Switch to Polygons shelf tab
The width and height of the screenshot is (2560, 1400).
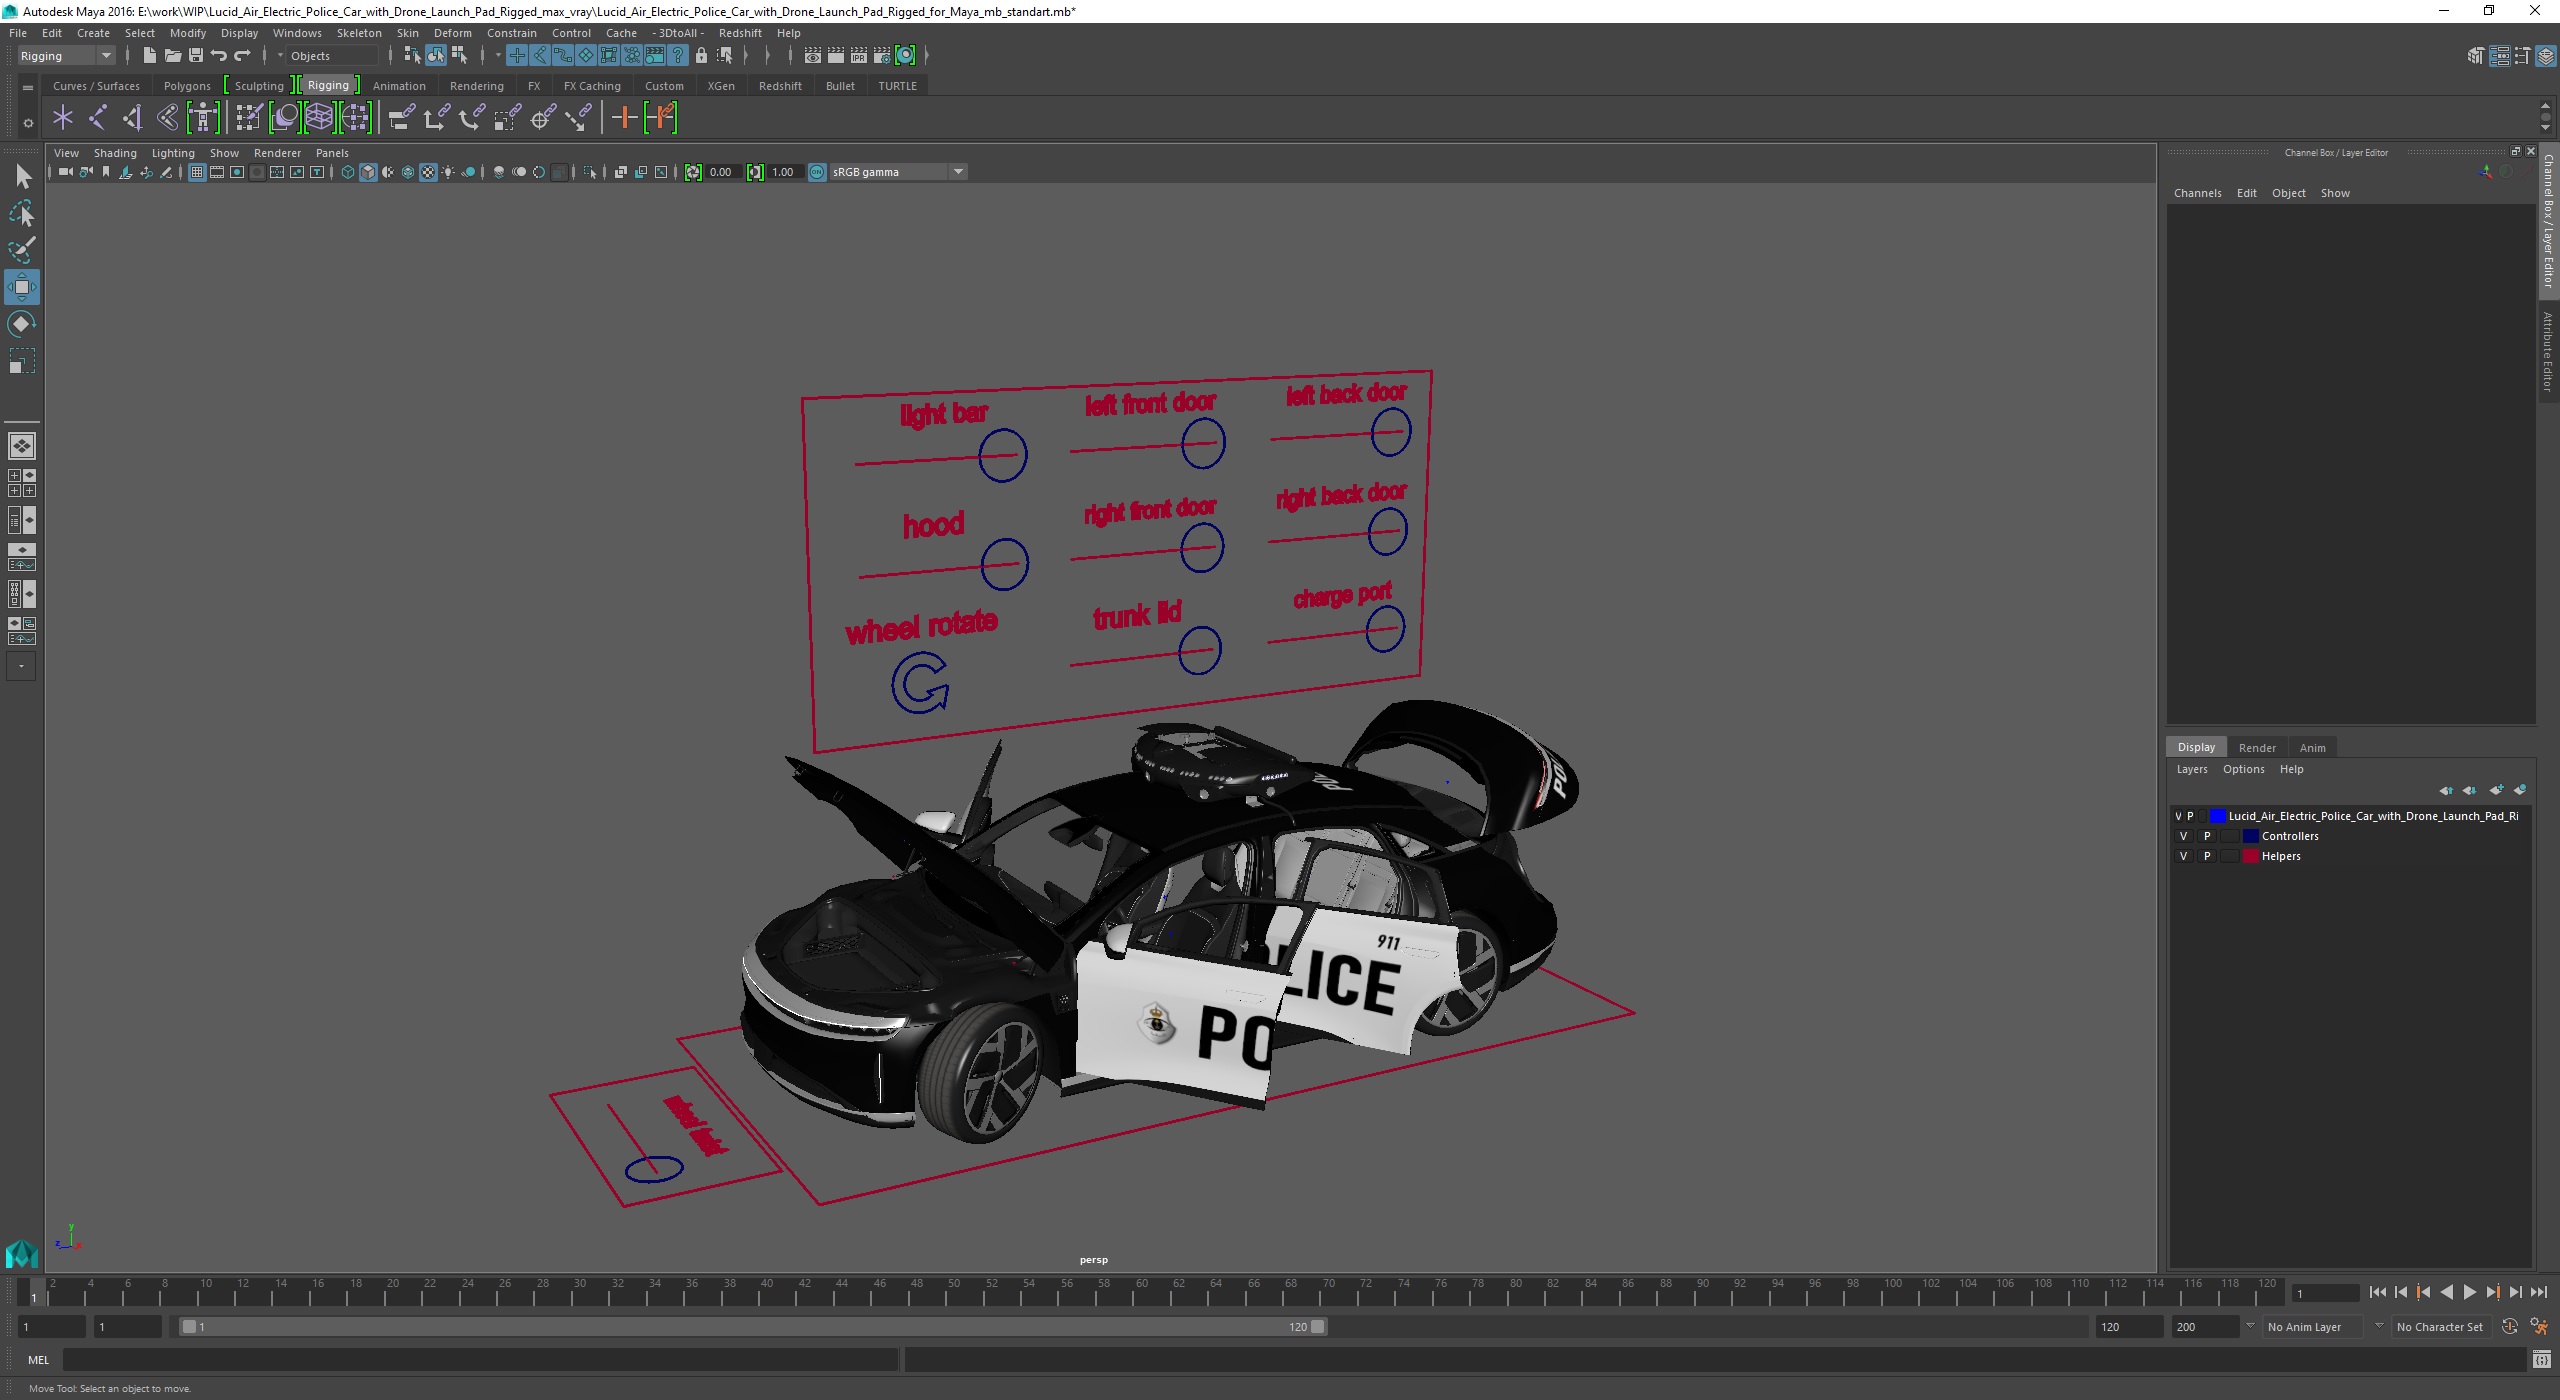point(187,86)
